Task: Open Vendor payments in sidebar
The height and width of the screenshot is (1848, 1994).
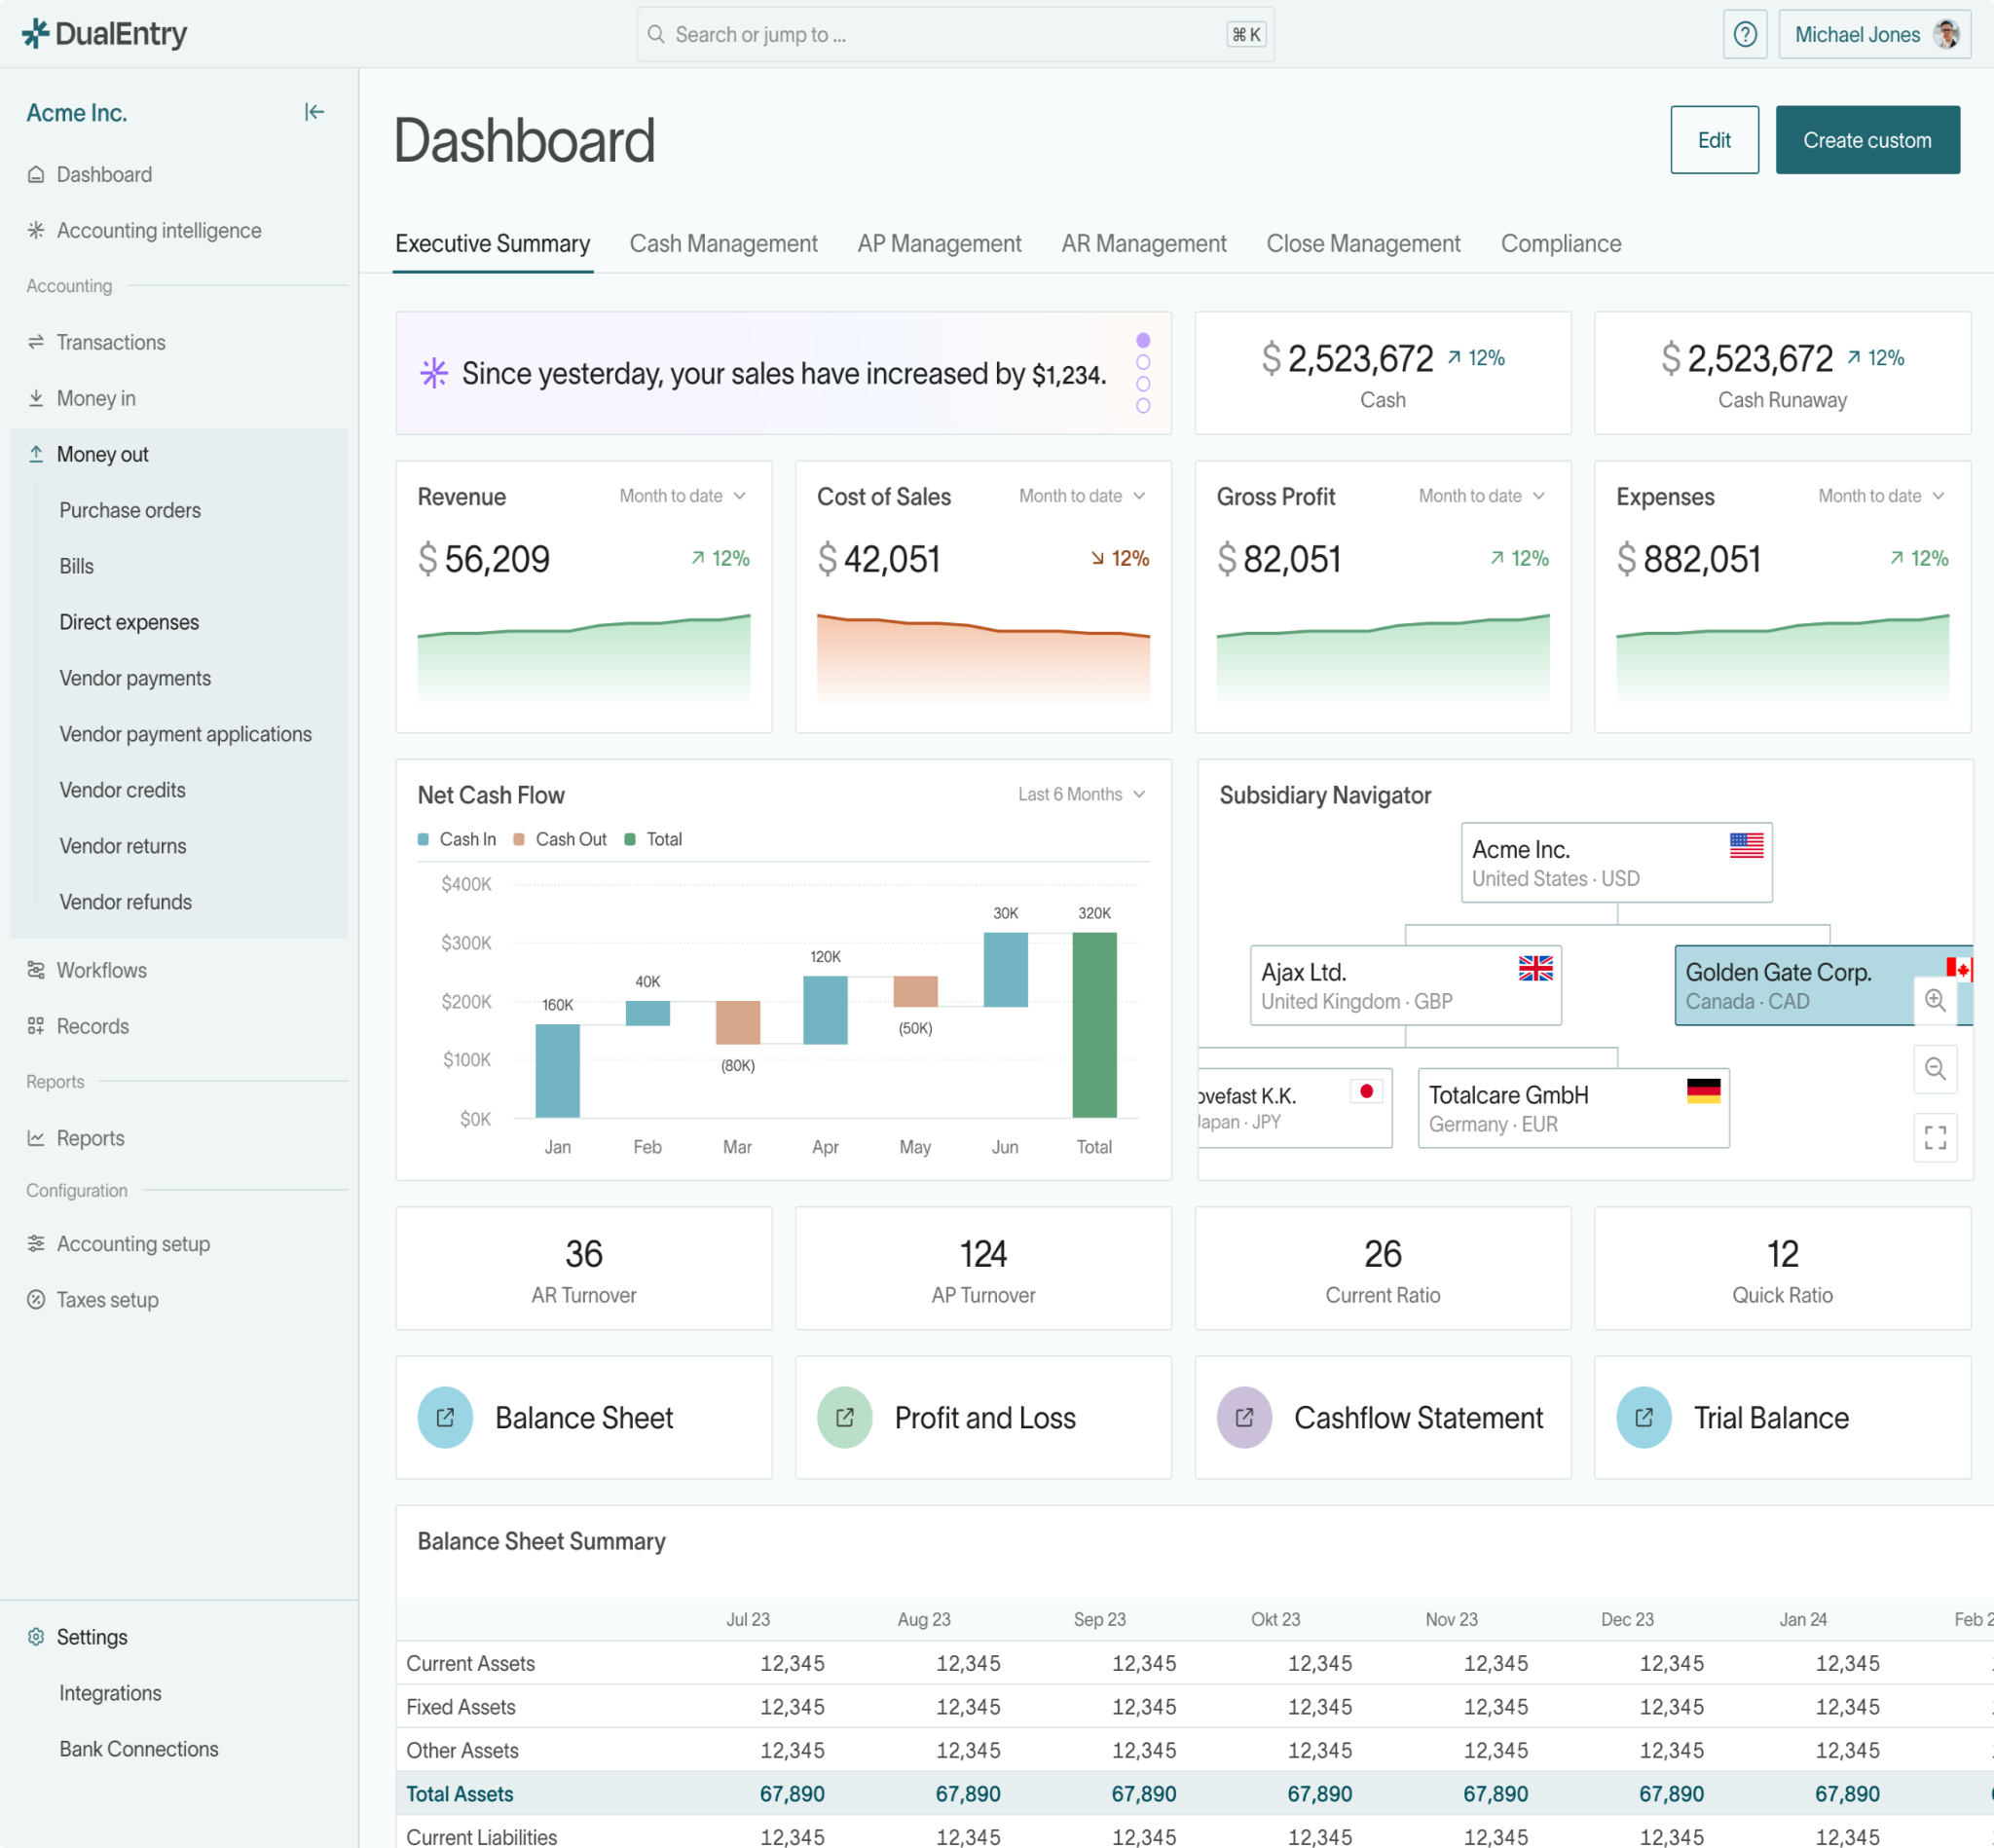Action: [x=135, y=678]
